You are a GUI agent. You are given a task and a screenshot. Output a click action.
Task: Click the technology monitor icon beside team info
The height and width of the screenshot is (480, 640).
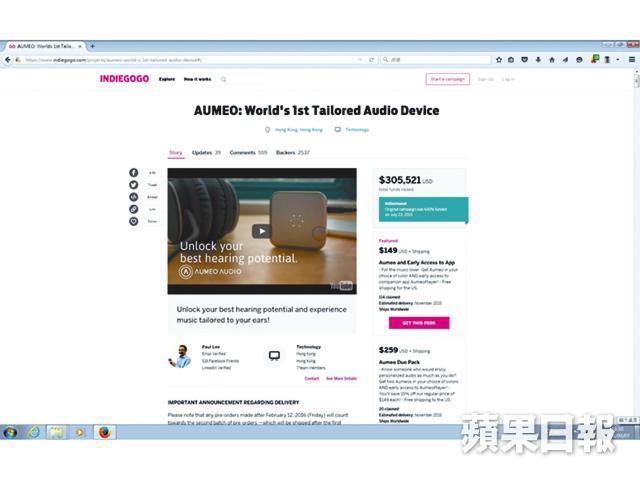[274, 356]
